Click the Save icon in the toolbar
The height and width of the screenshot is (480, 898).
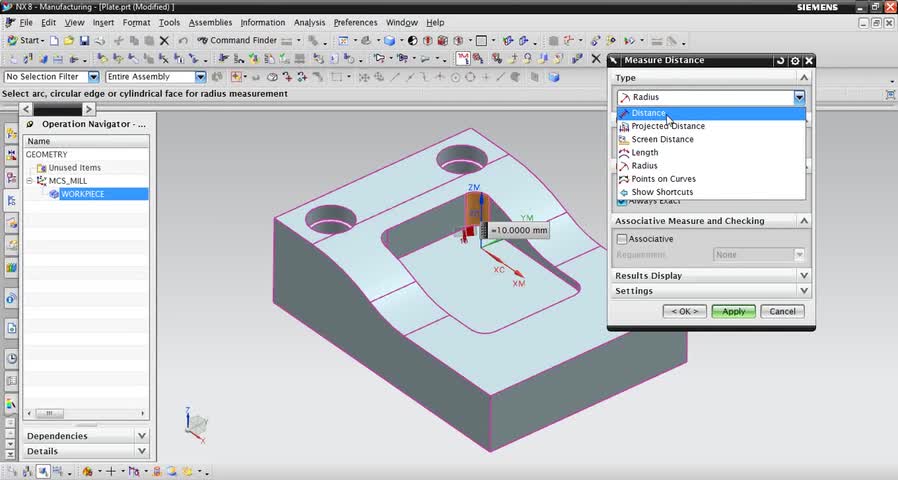pos(85,41)
